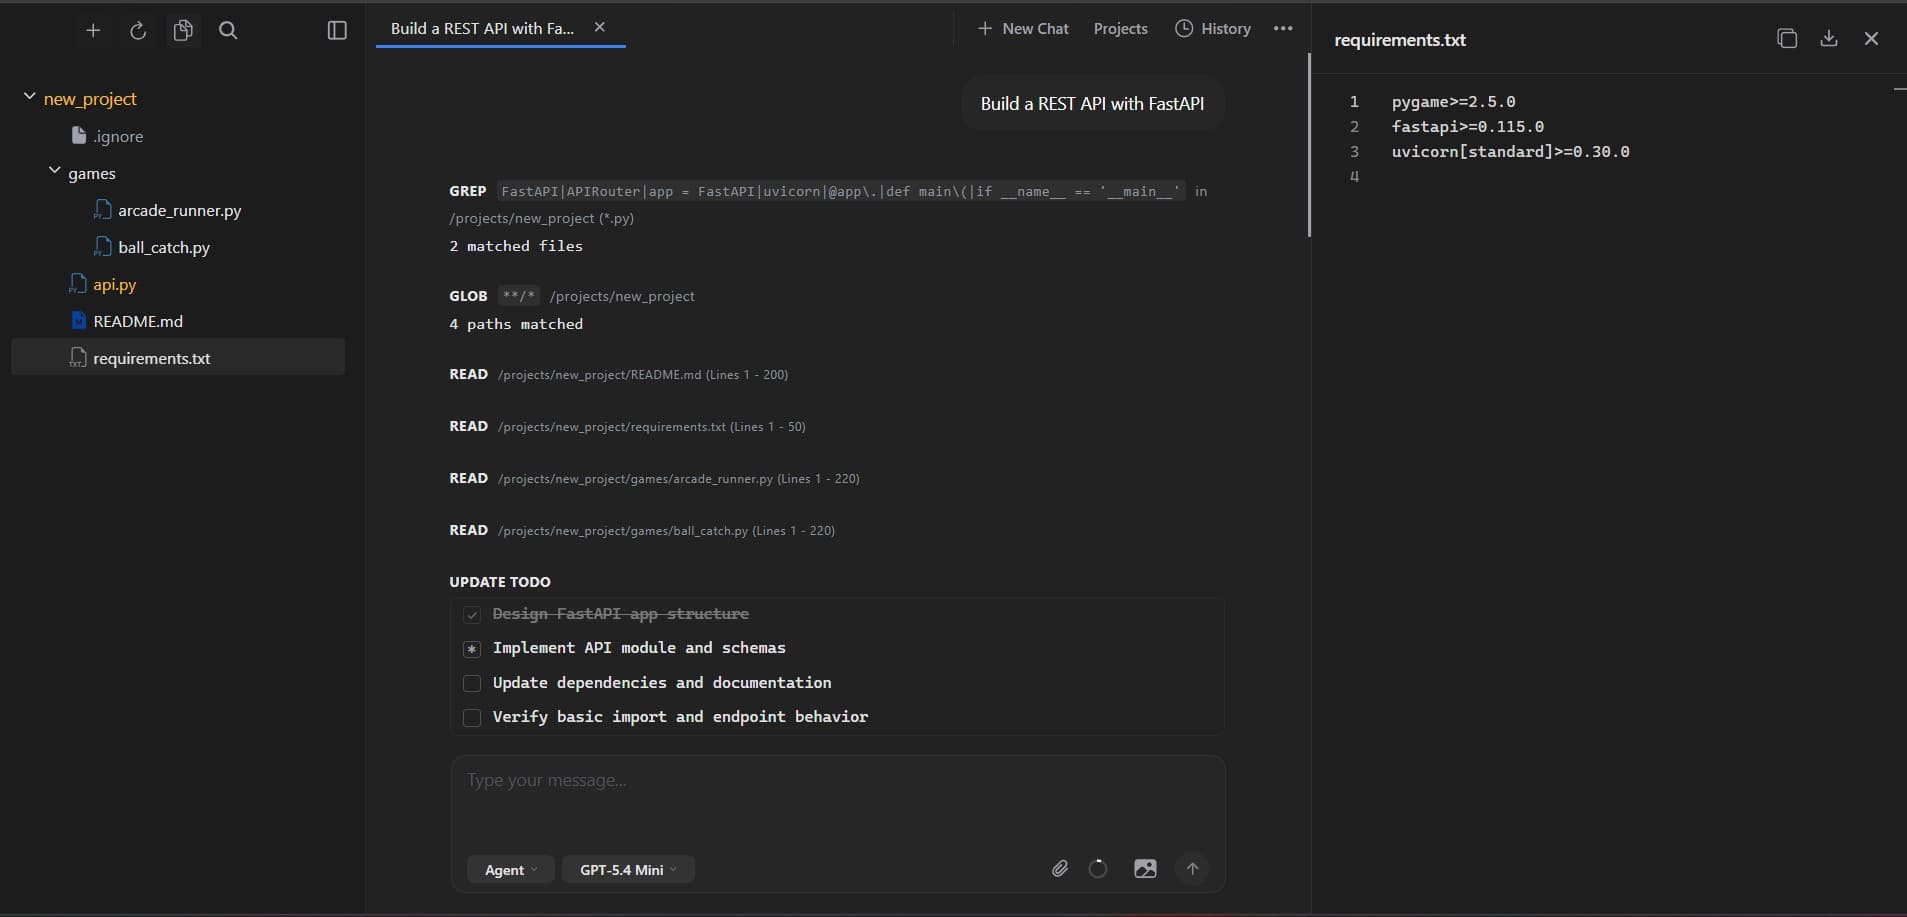Open the three-dot more options menu

(x=1283, y=29)
